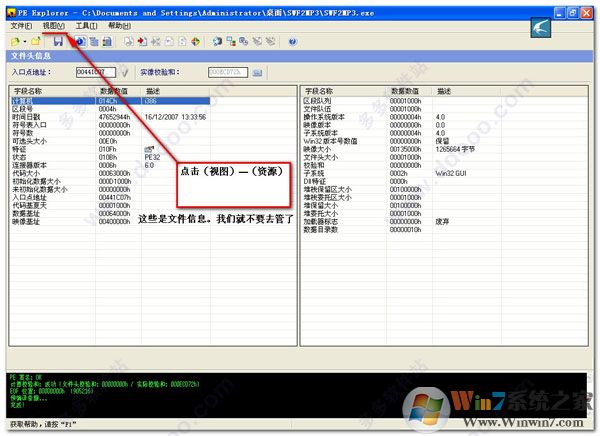Select the headers info toolbar icon
The height and width of the screenshot is (436, 600).
pos(80,41)
